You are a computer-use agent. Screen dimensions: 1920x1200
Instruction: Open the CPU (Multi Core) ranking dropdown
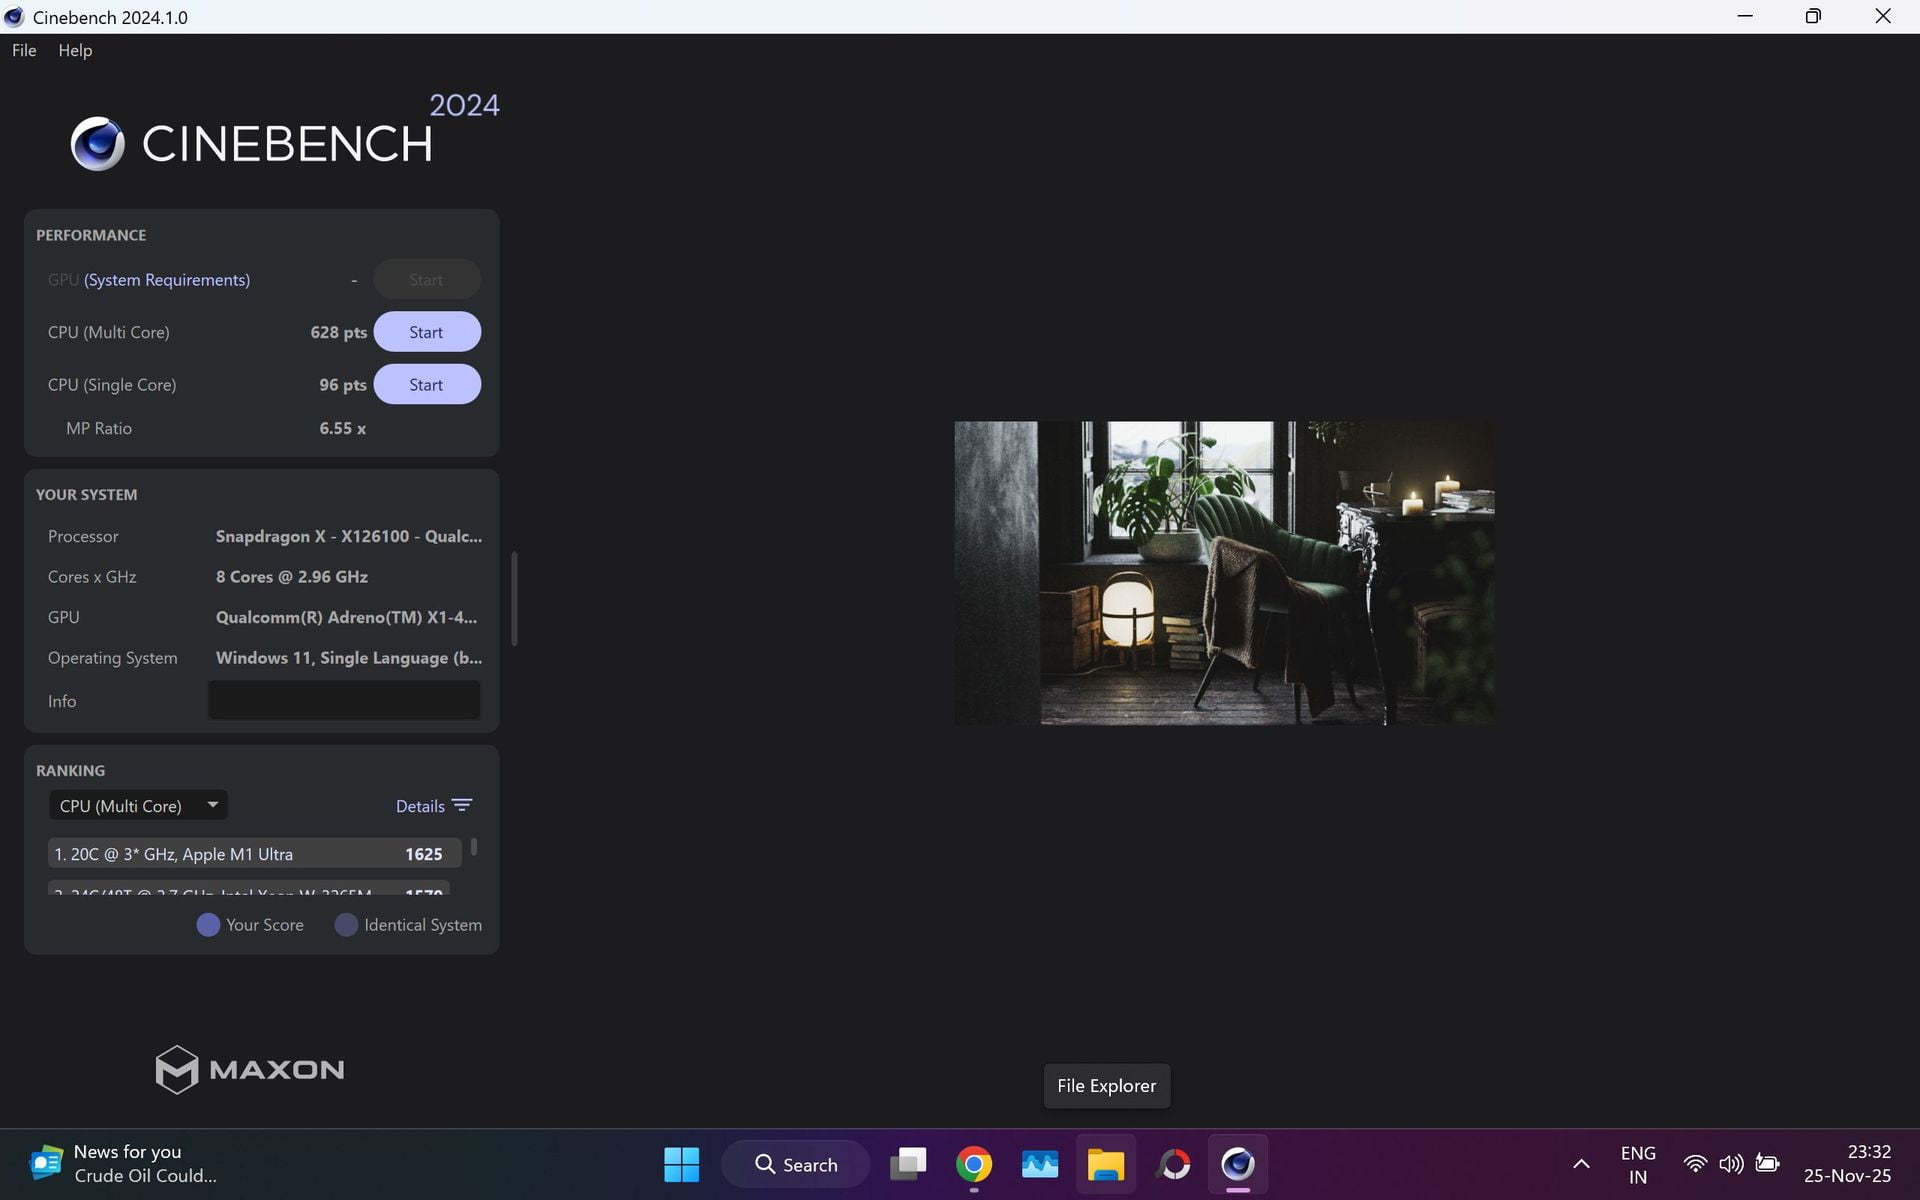point(138,805)
